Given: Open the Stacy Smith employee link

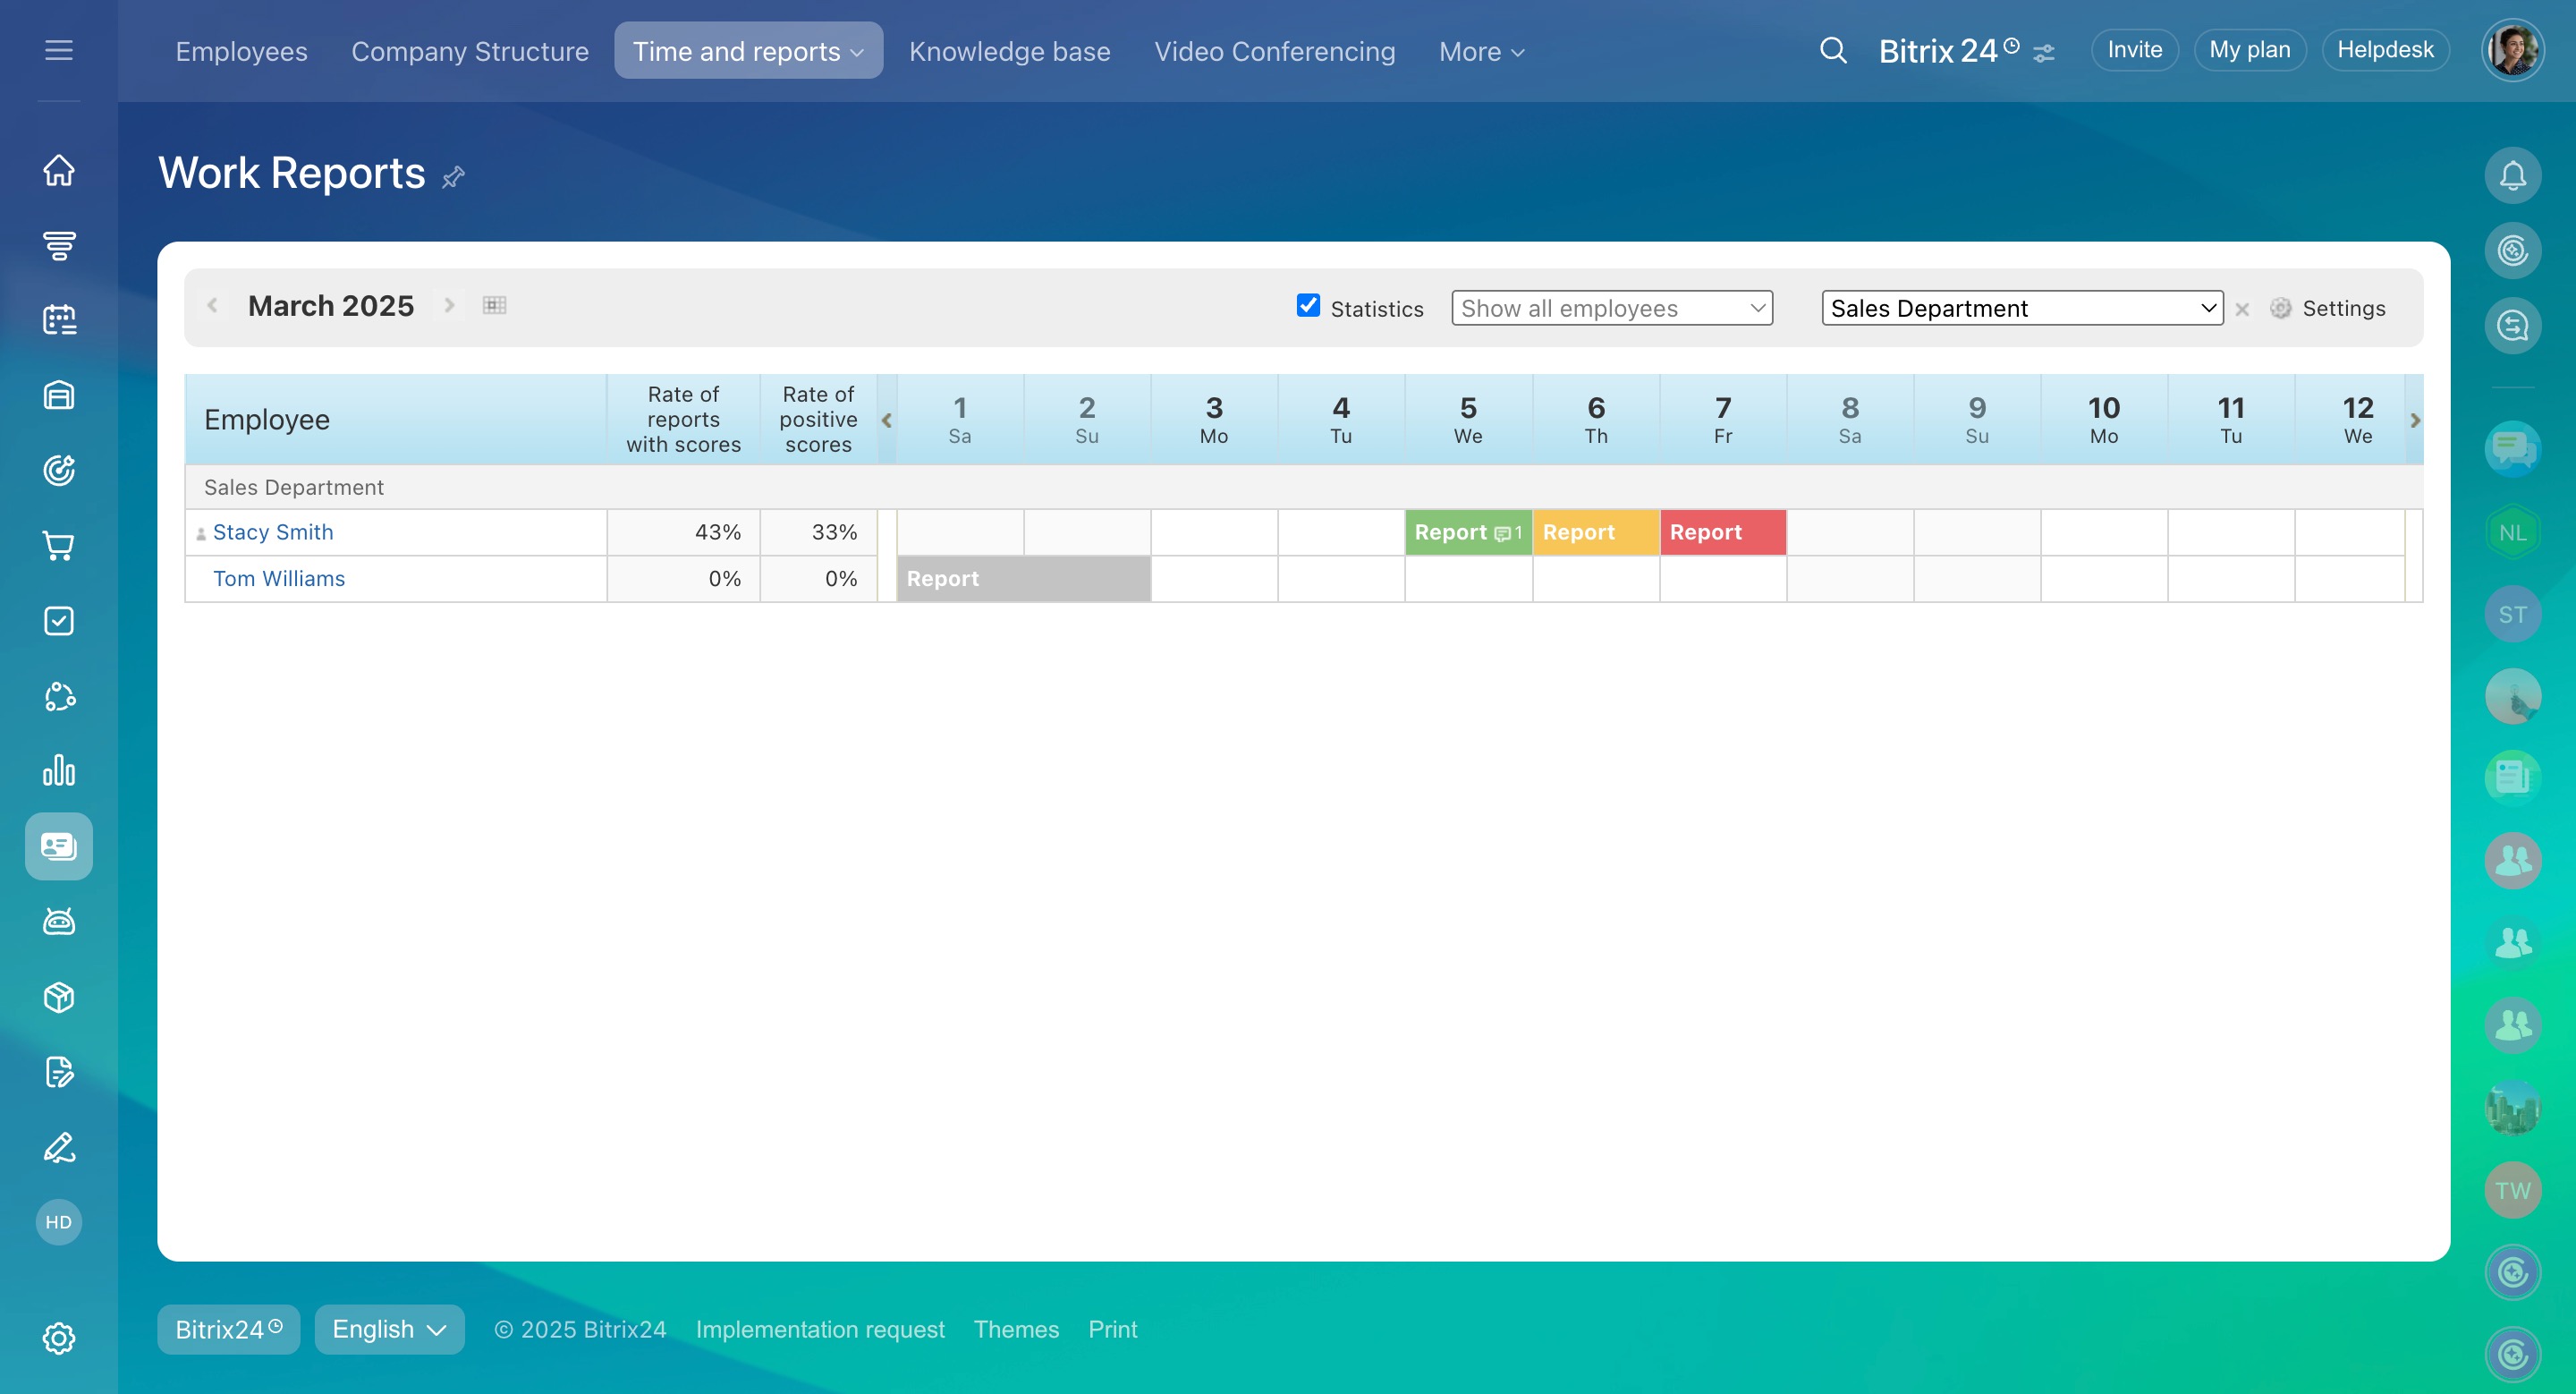Looking at the screenshot, I should pyautogui.click(x=273, y=532).
